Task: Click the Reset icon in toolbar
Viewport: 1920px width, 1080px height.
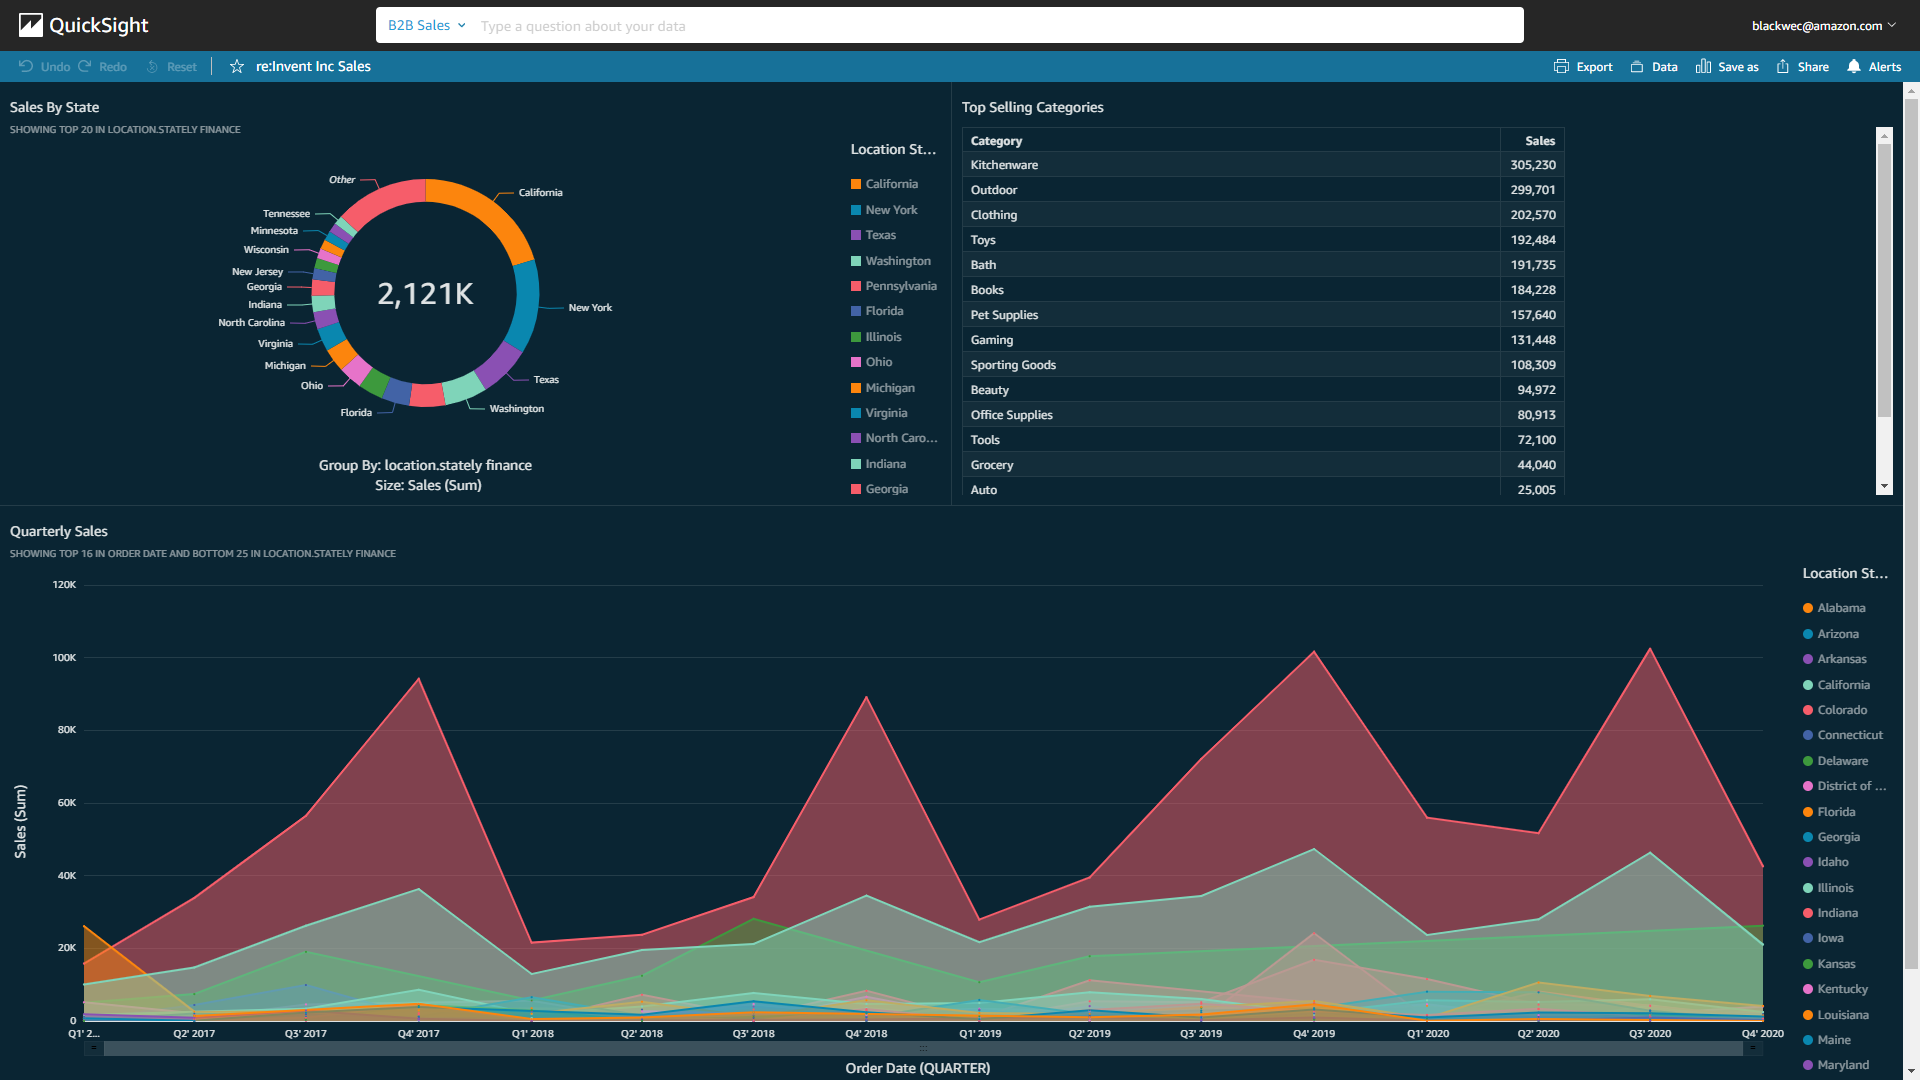Action: click(x=152, y=66)
